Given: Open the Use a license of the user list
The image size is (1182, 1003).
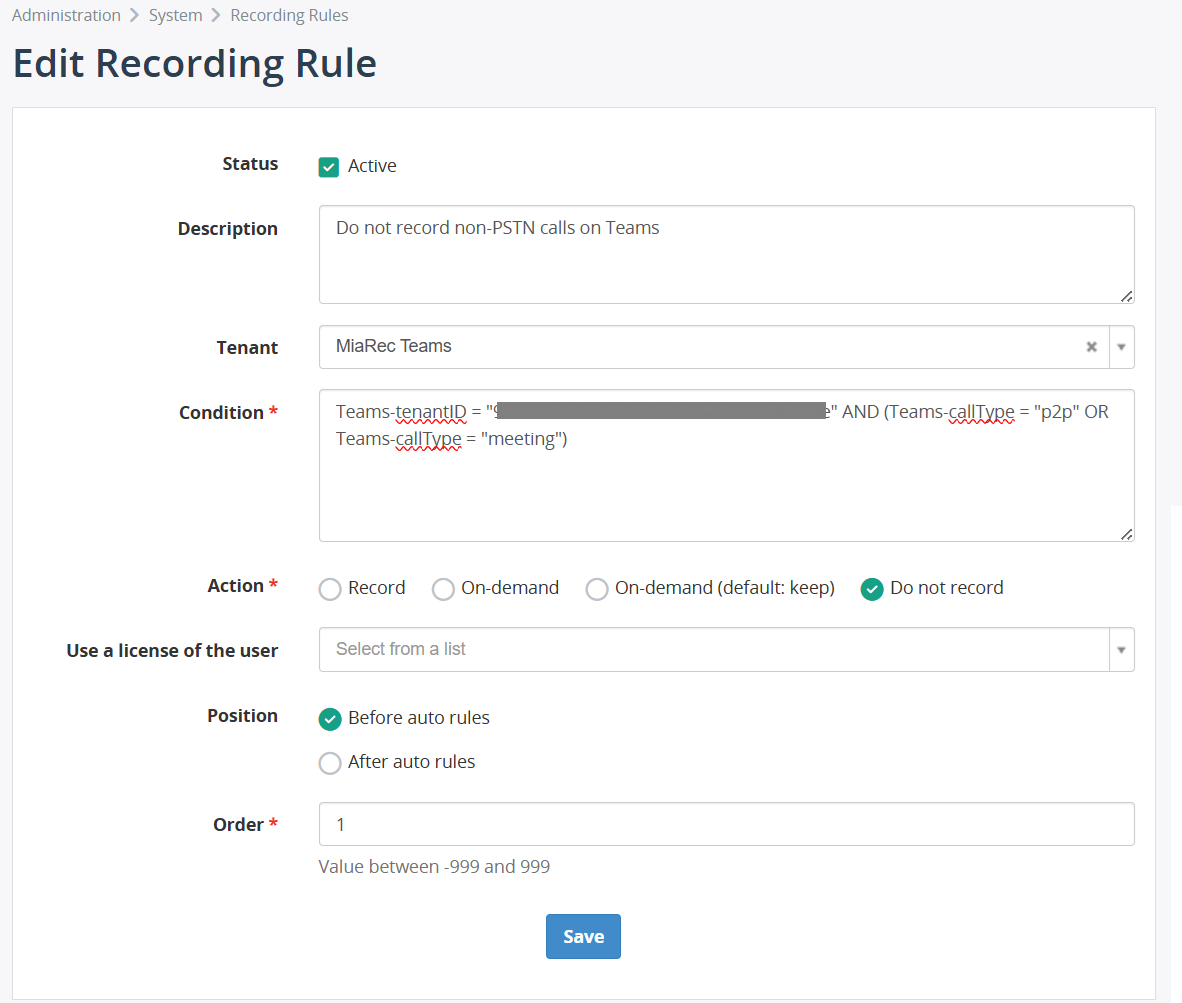Looking at the screenshot, I should coord(712,650).
